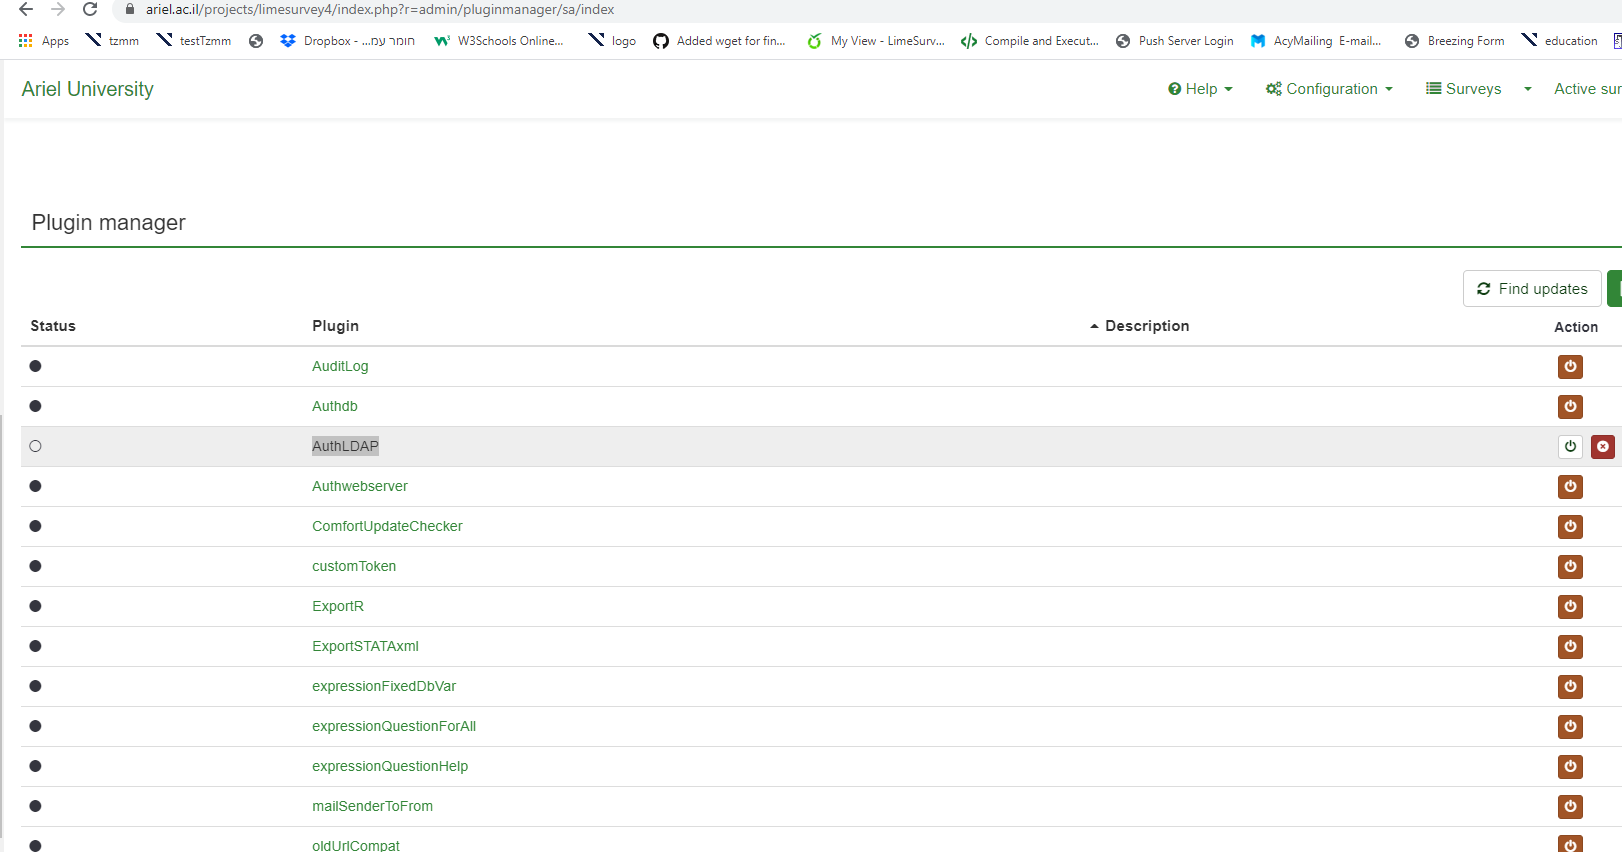
Task: Open the caret dropdown beside Surveys
Action: tap(1527, 89)
